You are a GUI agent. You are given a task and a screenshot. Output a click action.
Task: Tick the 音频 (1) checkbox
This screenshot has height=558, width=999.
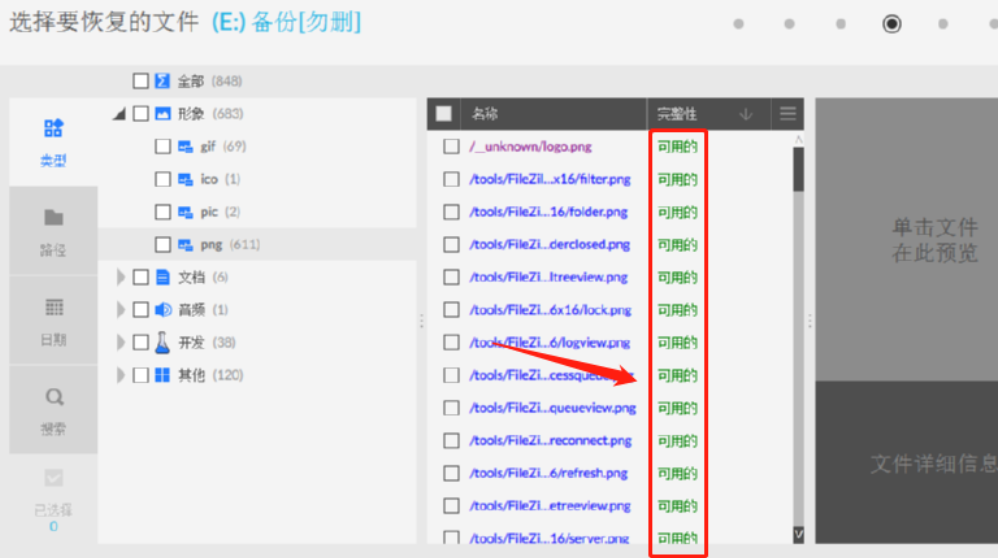point(141,310)
